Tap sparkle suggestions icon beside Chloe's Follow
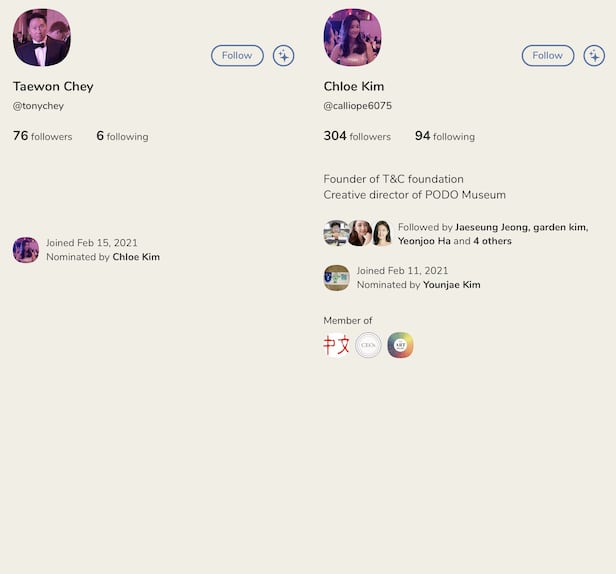This screenshot has width=616, height=574. (594, 56)
